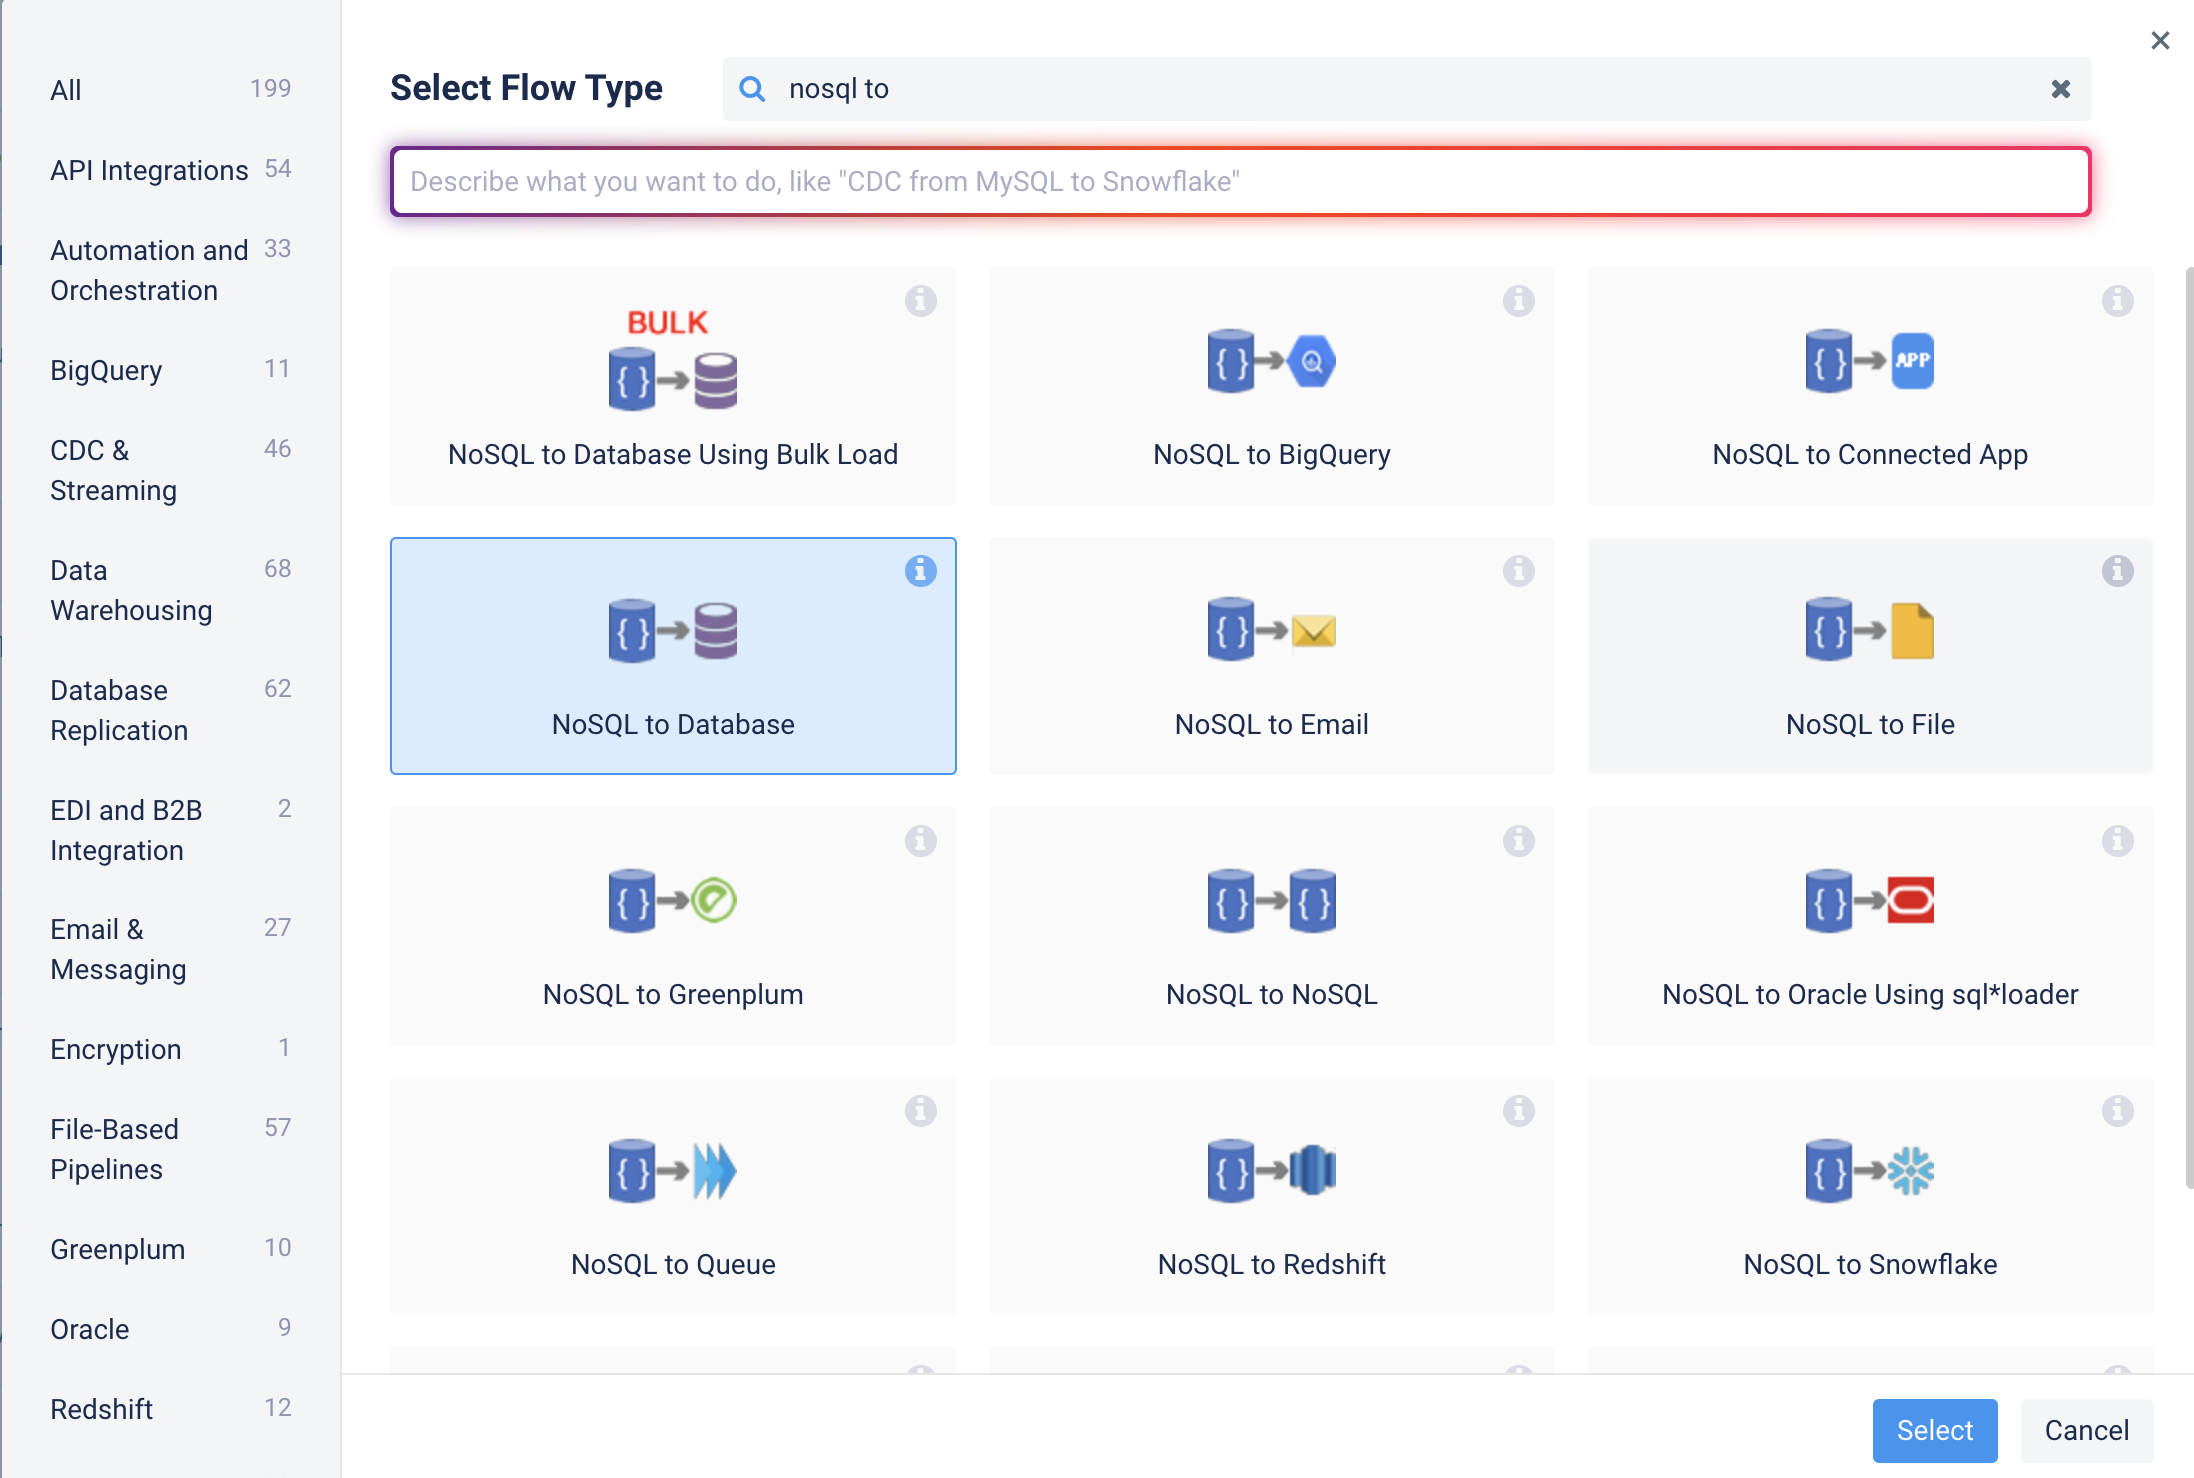Choose the NoSQL to Redshift flow

pos(1271,1196)
